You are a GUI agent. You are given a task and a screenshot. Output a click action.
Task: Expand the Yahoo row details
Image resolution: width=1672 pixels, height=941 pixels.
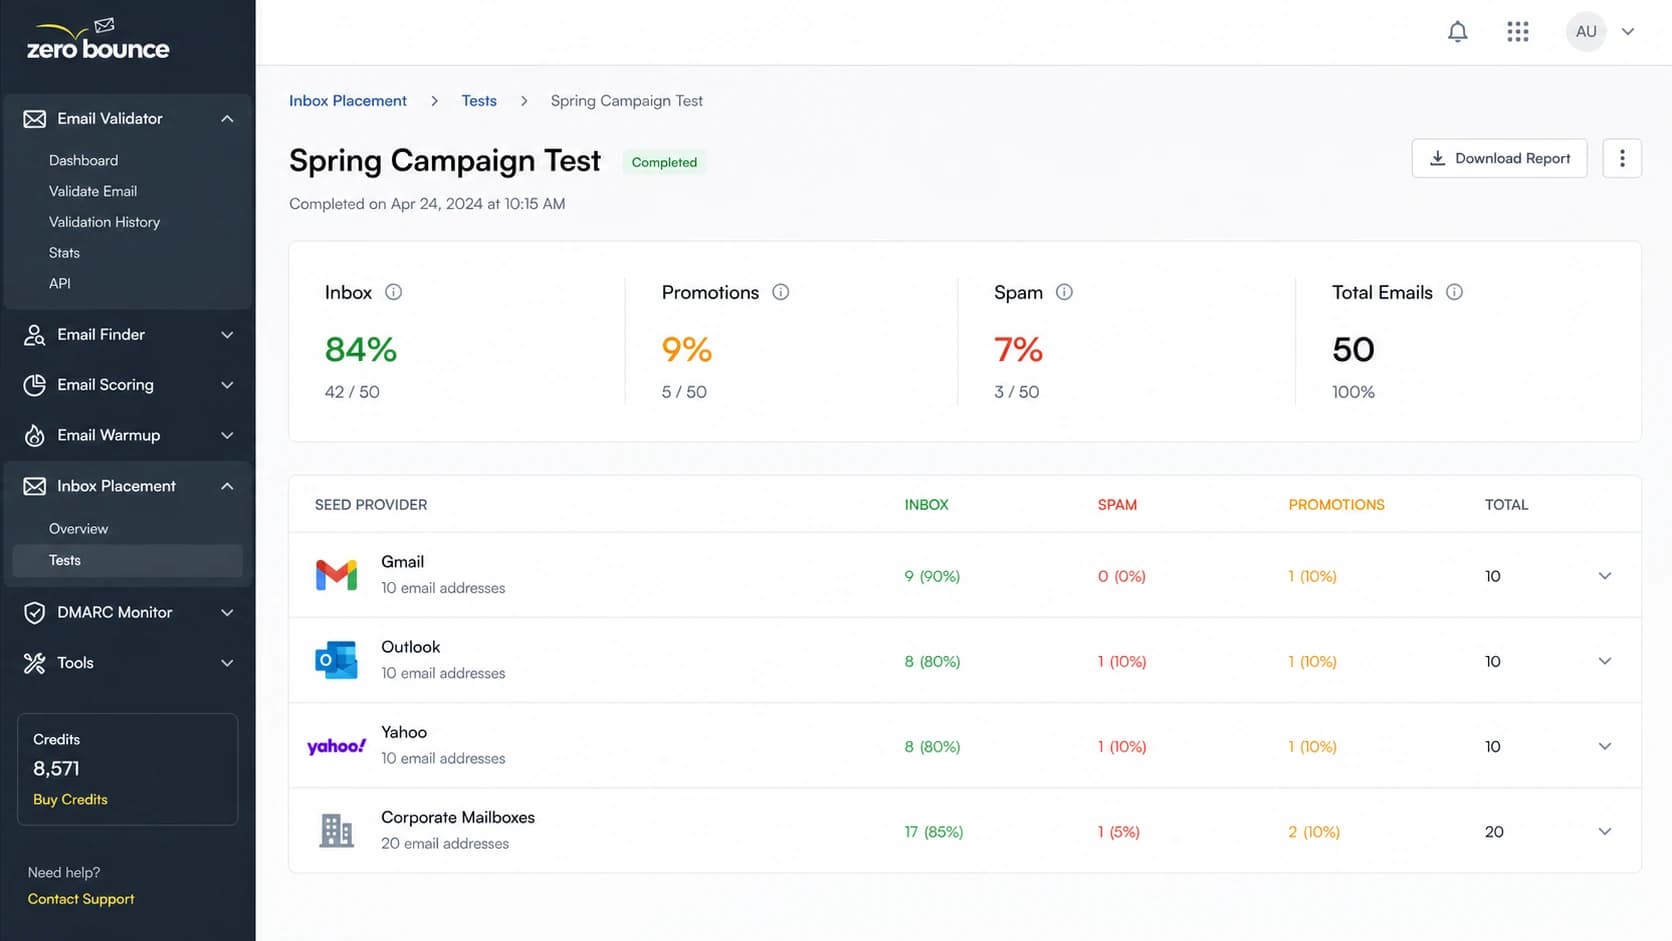click(x=1605, y=746)
